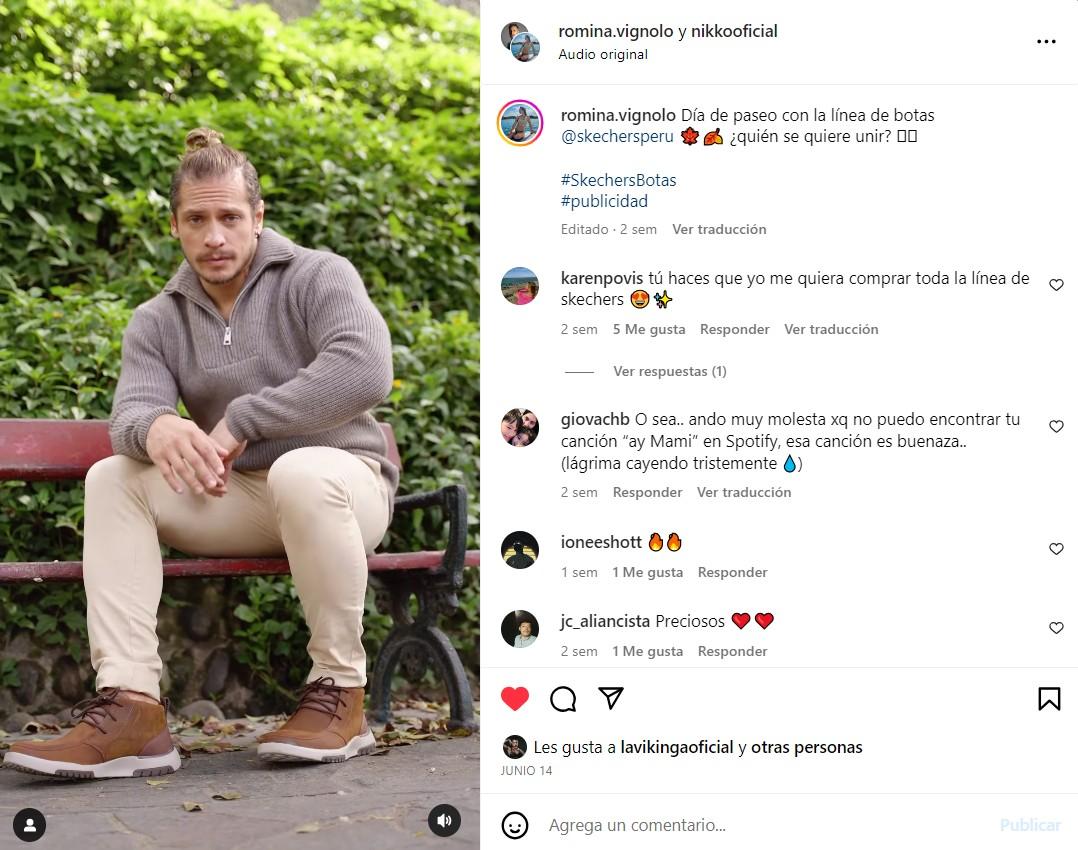
Task: Click the comment speech bubble icon
Action: [563, 699]
